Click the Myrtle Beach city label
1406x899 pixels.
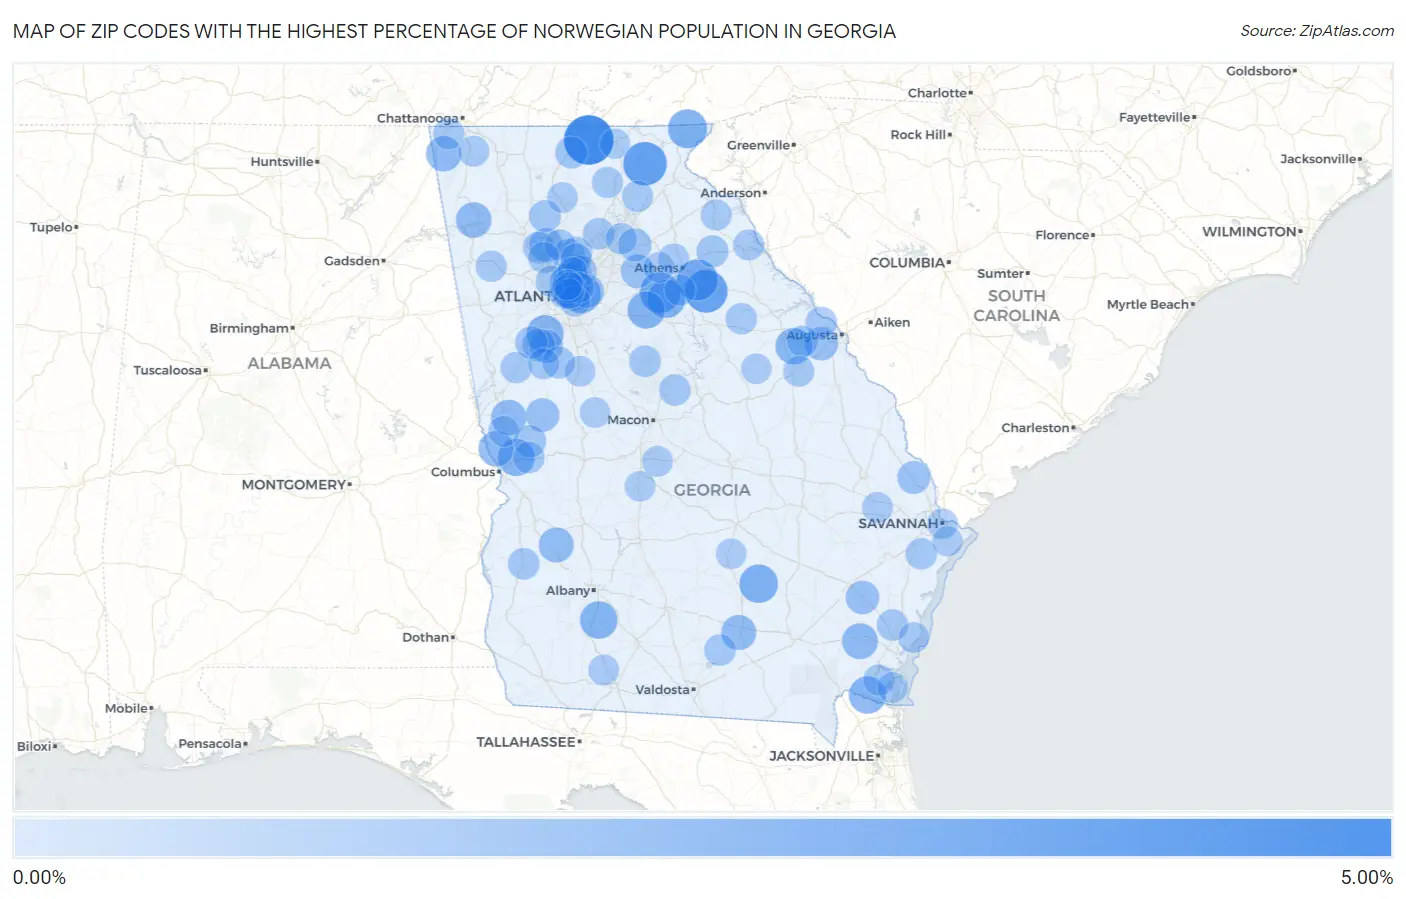[x=1148, y=304]
